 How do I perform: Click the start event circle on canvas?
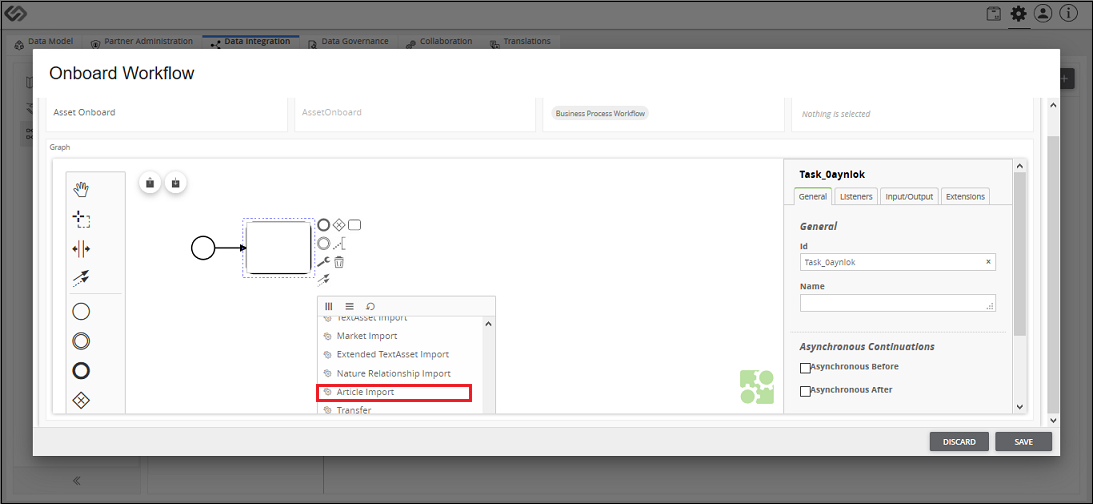pos(203,248)
